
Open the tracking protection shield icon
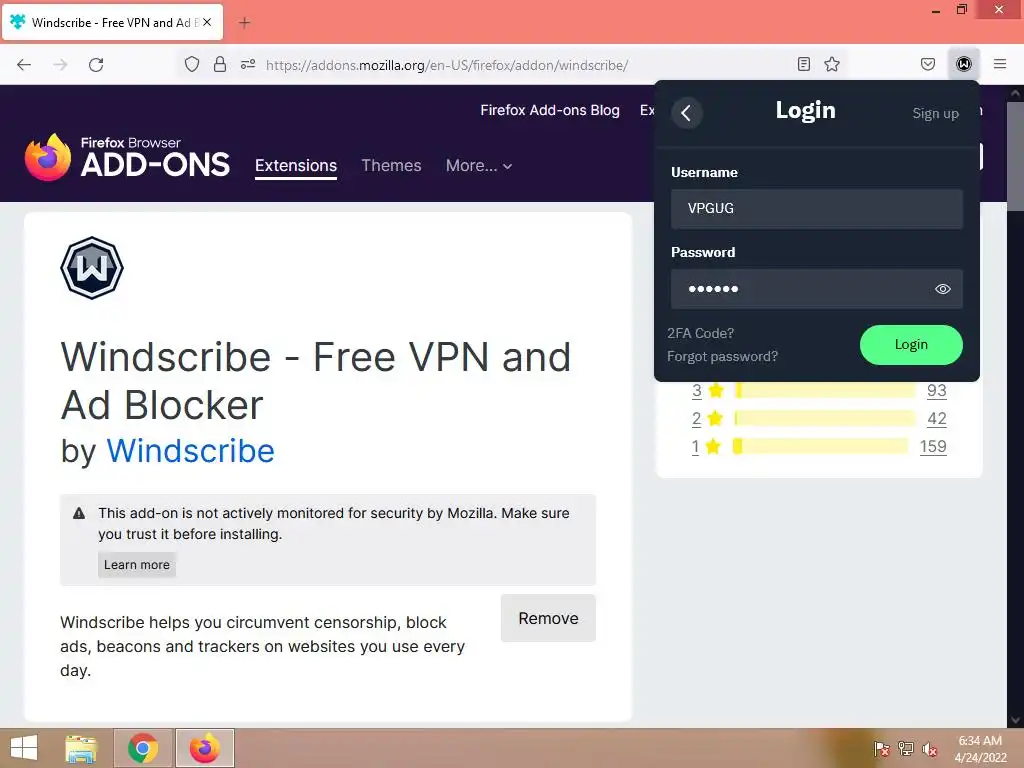191,64
